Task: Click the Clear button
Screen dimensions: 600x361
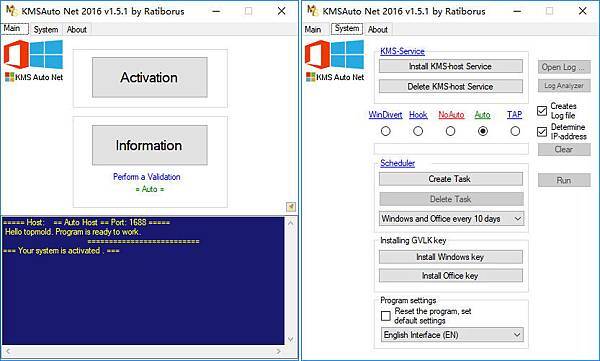Action: point(564,149)
